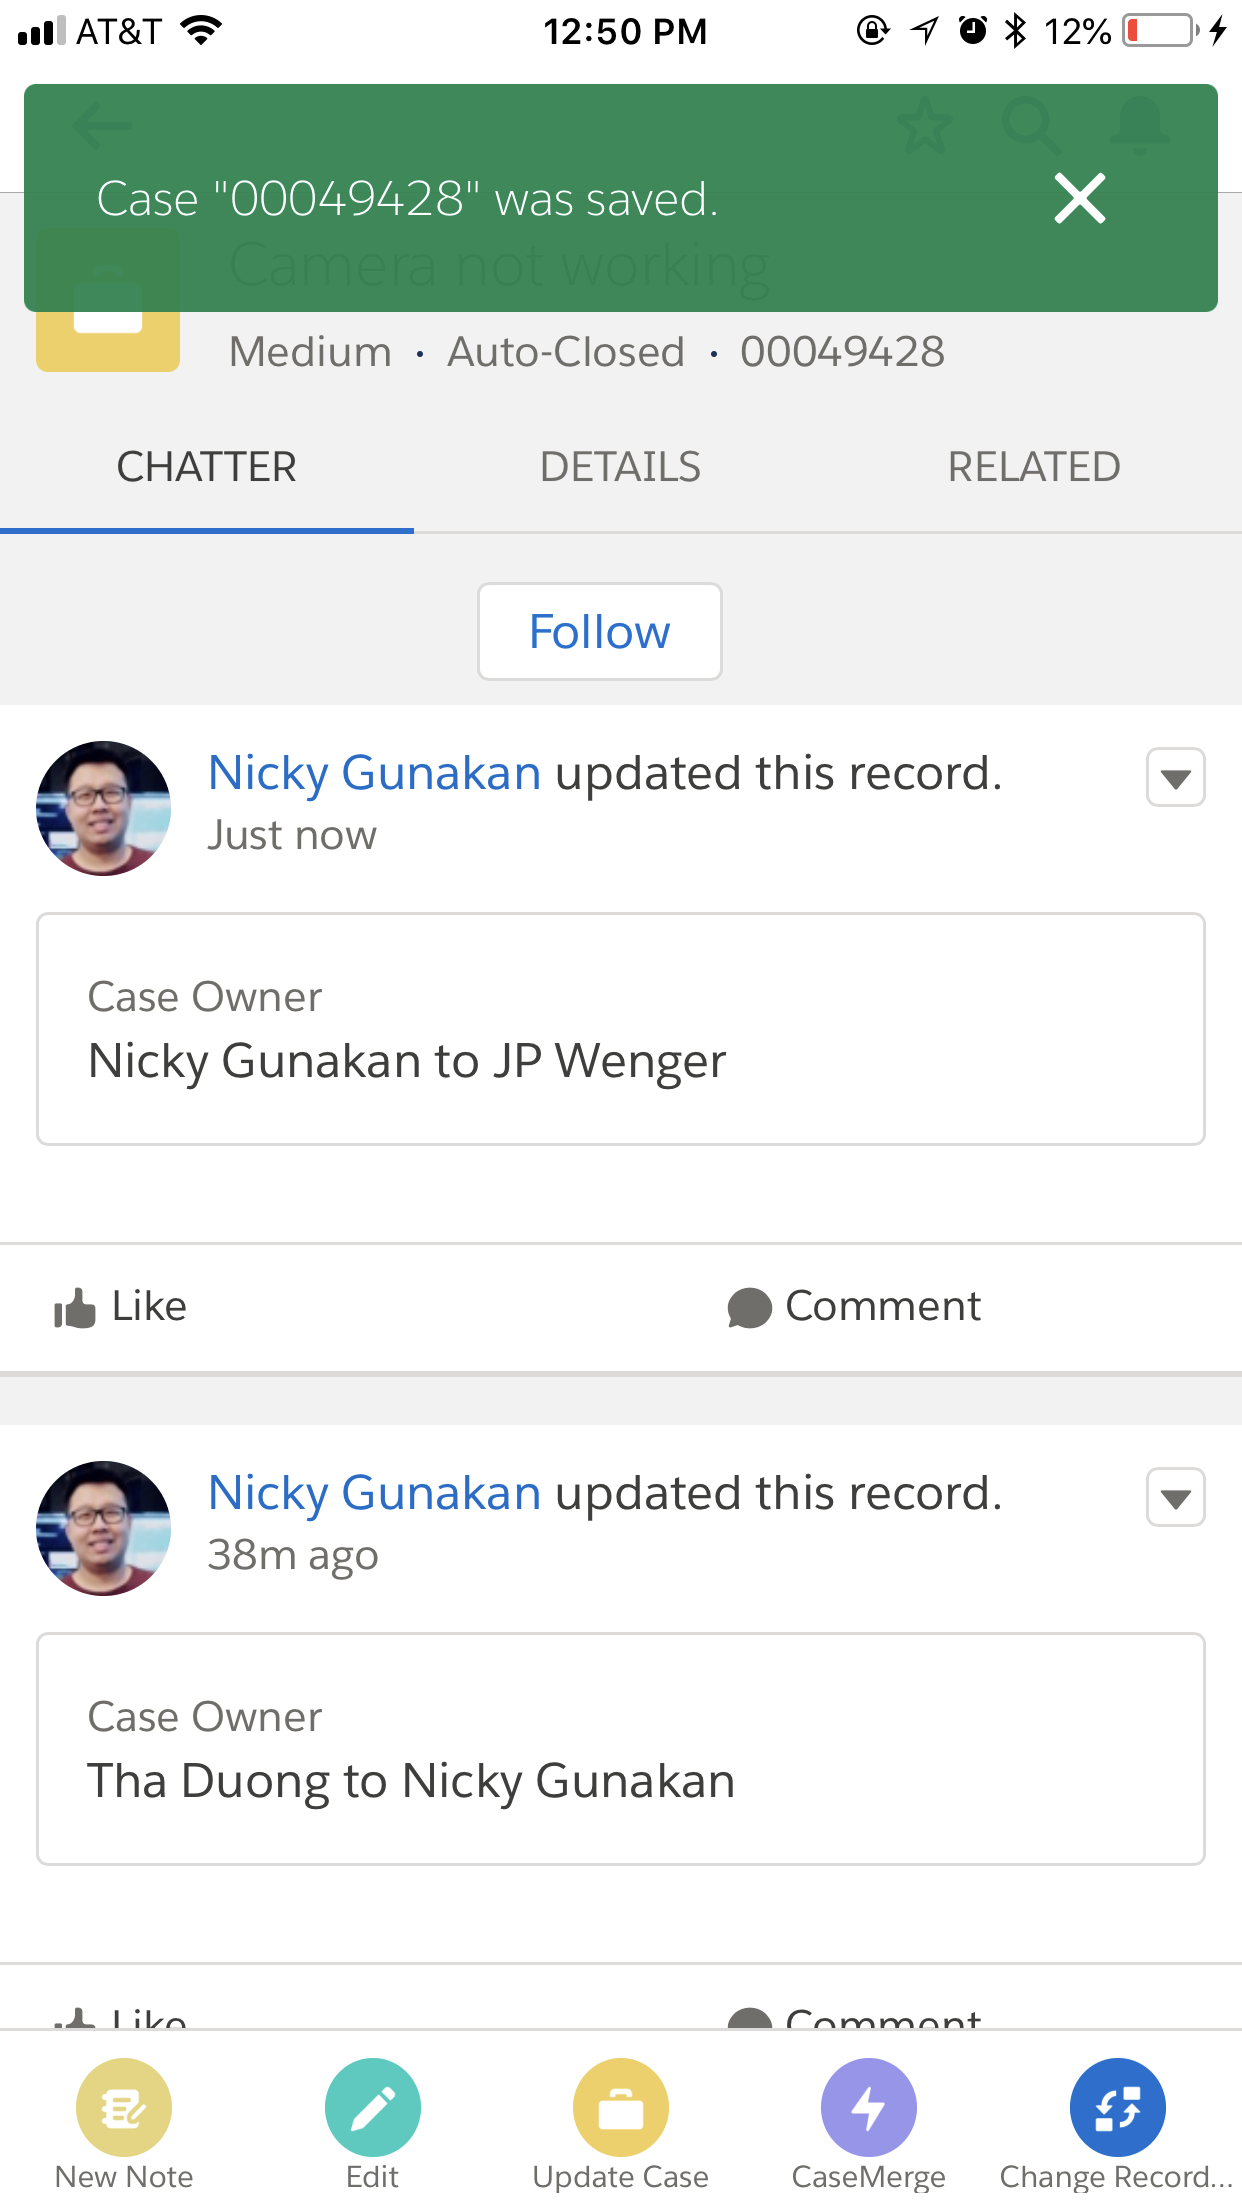Screen dimensions: 1242x2208
Task: Open dropdown menu on Just now post
Action: pos(1175,777)
